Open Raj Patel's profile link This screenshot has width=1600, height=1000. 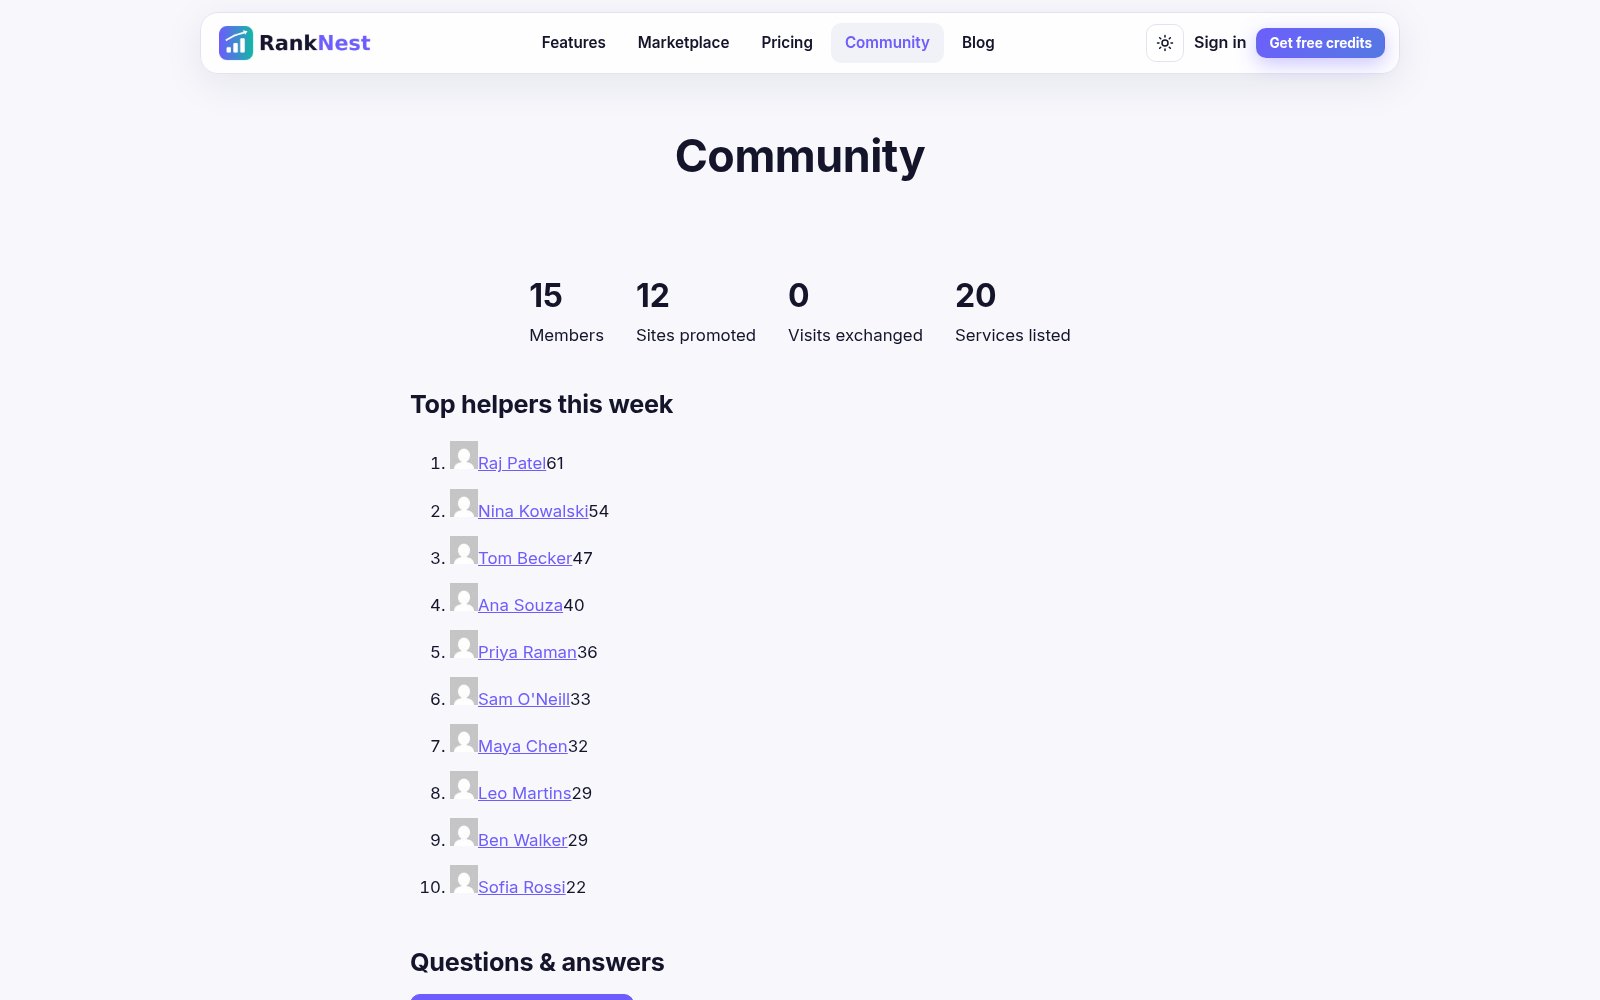point(512,463)
